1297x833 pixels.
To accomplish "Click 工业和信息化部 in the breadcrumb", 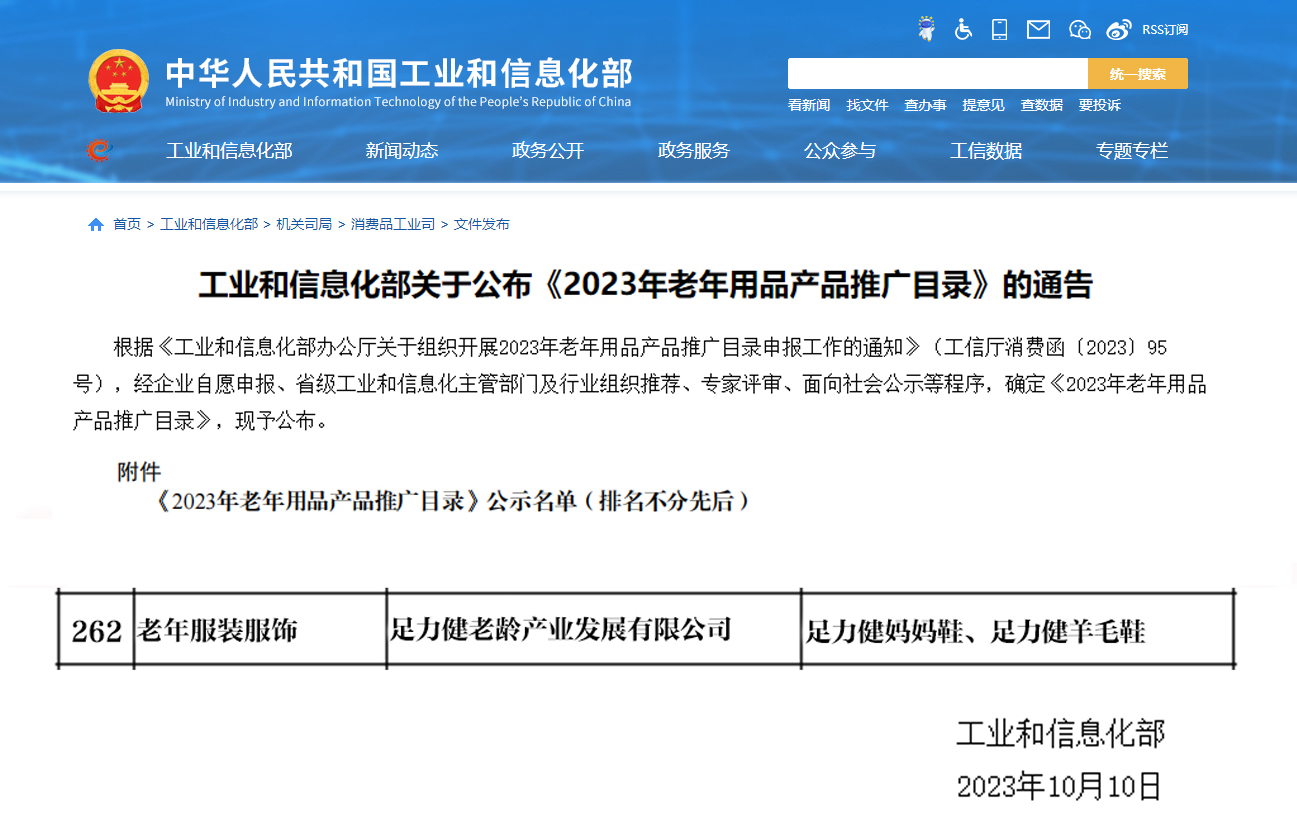I will pos(209,224).
